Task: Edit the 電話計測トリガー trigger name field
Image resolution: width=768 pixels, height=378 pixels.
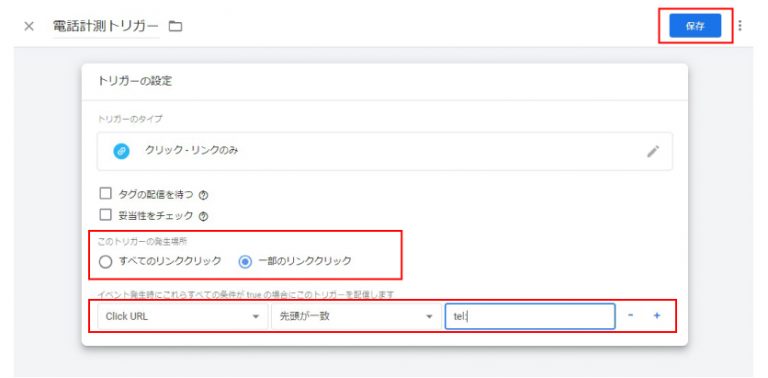Action: pyautogui.click(x=106, y=26)
